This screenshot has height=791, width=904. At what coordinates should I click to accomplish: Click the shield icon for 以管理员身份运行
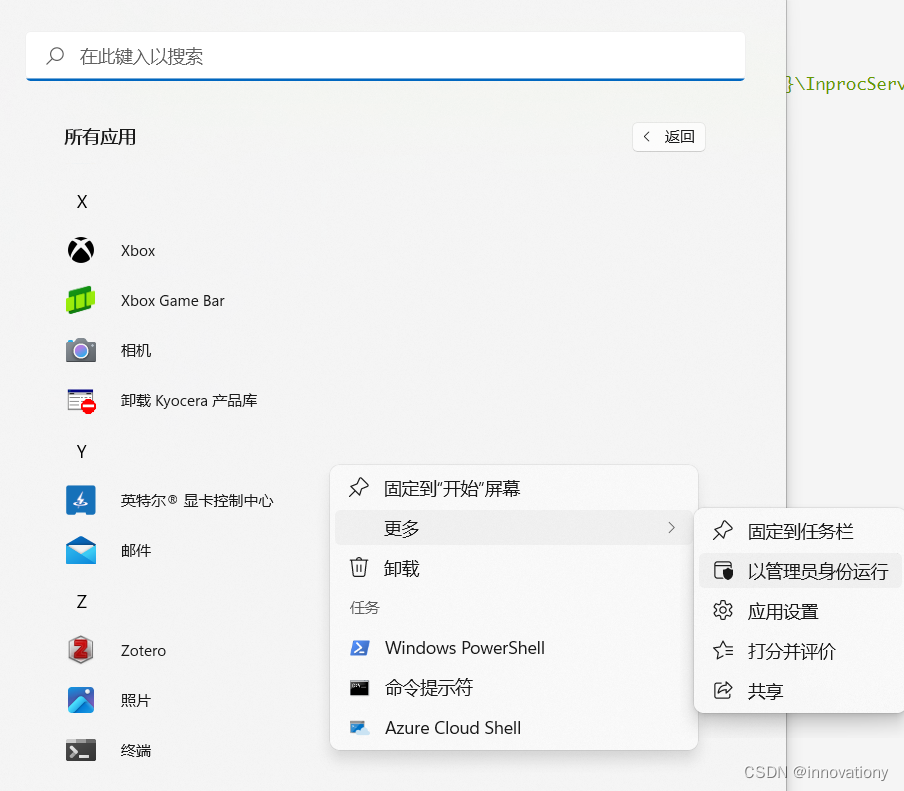pyautogui.click(x=723, y=571)
